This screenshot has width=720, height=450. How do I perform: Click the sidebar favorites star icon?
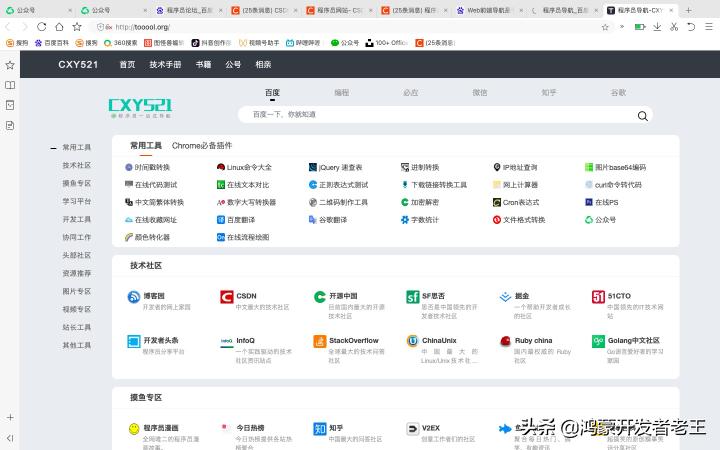click(10, 65)
